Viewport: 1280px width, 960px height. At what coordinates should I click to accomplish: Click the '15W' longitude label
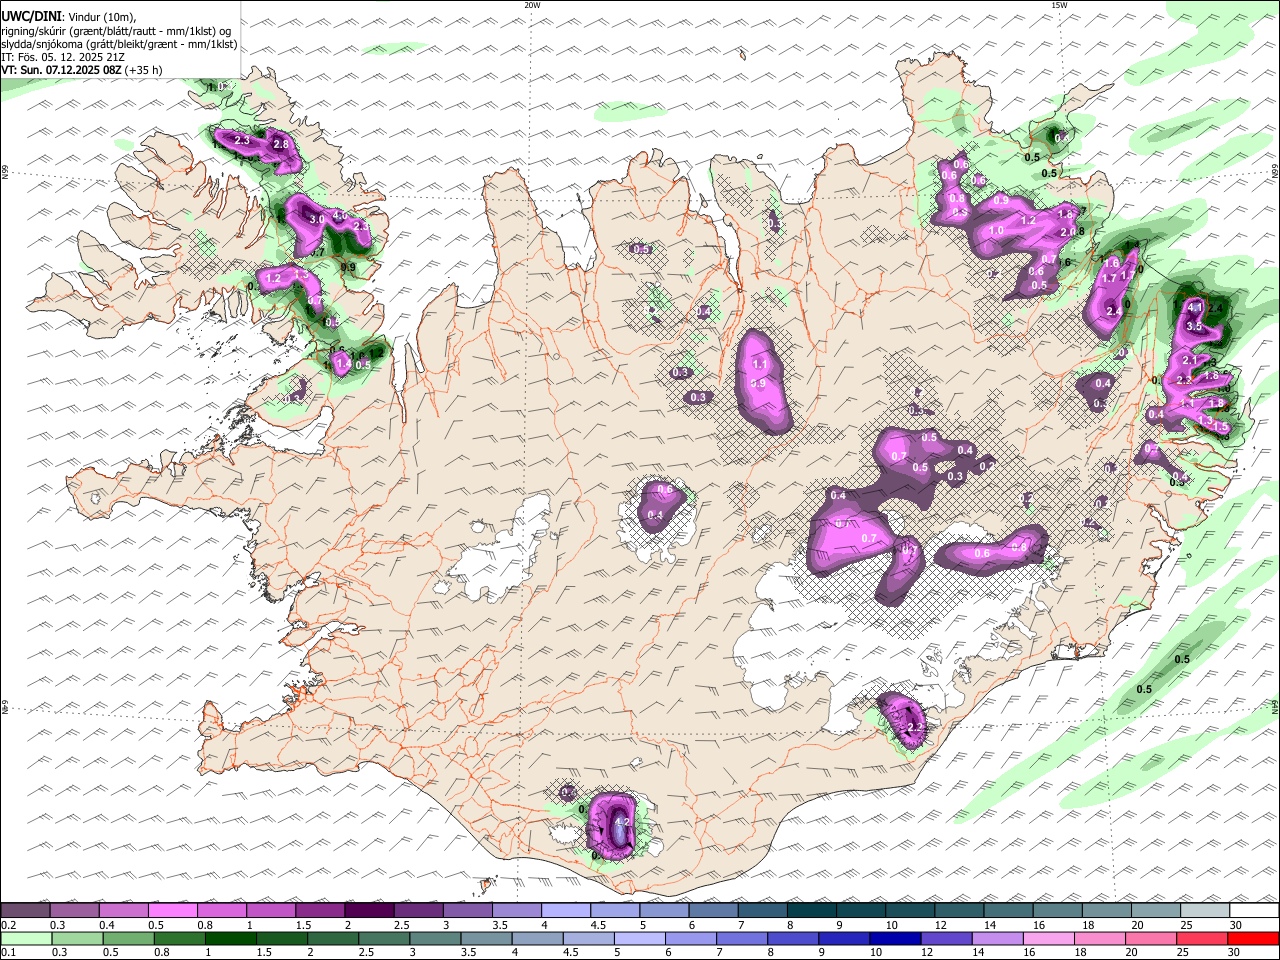pyautogui.click(x=1059, y=5)
